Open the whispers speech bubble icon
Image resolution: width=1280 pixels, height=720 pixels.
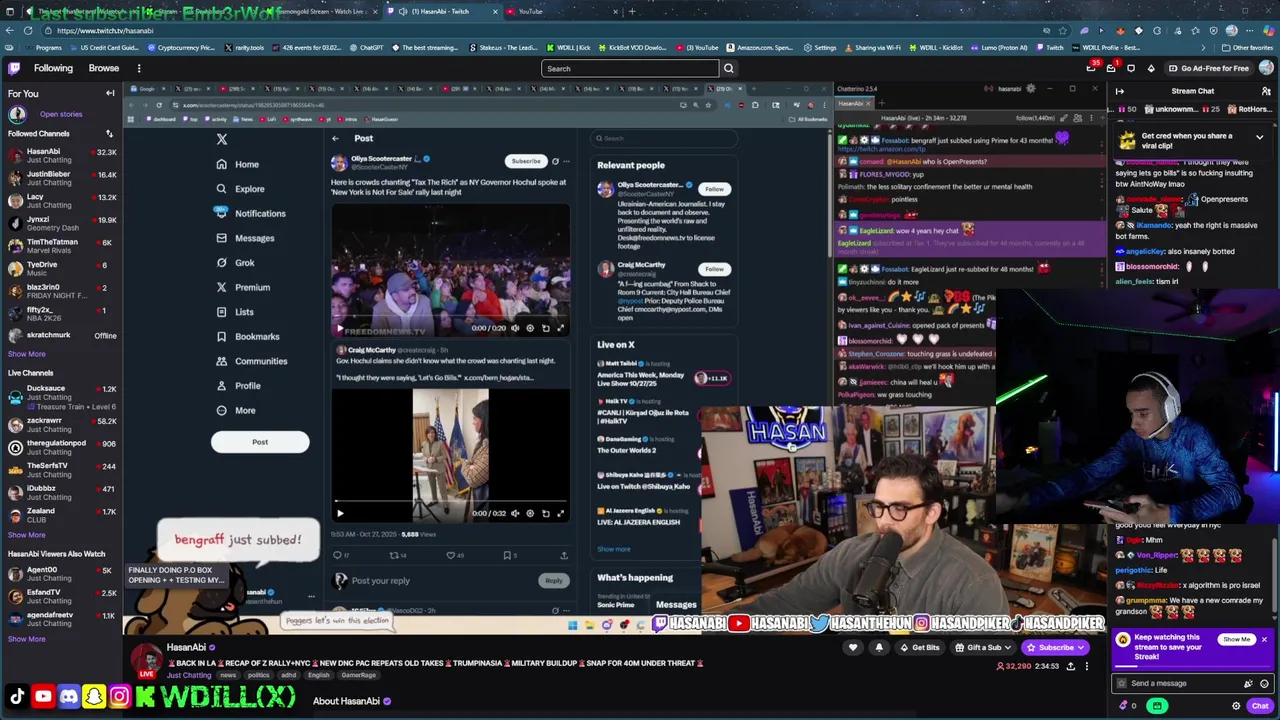click(1131, 68)
